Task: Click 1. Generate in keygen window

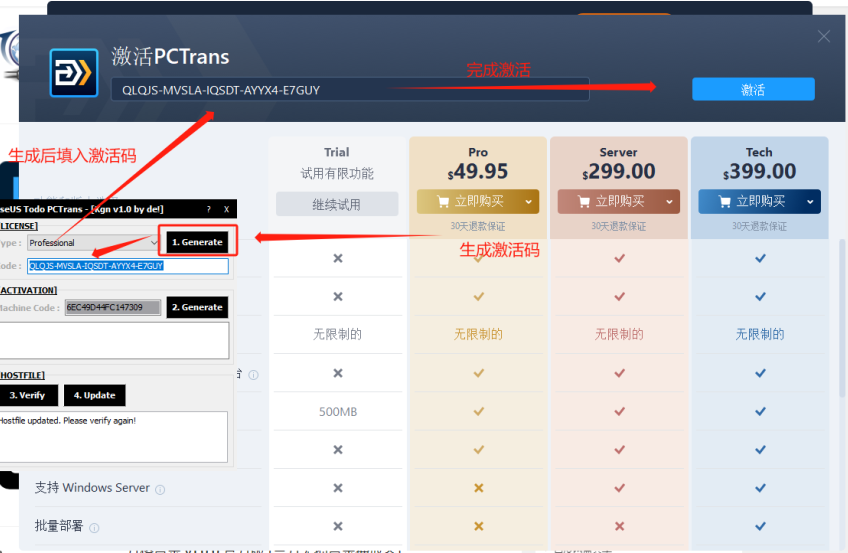Action: [x=197, y=242]
